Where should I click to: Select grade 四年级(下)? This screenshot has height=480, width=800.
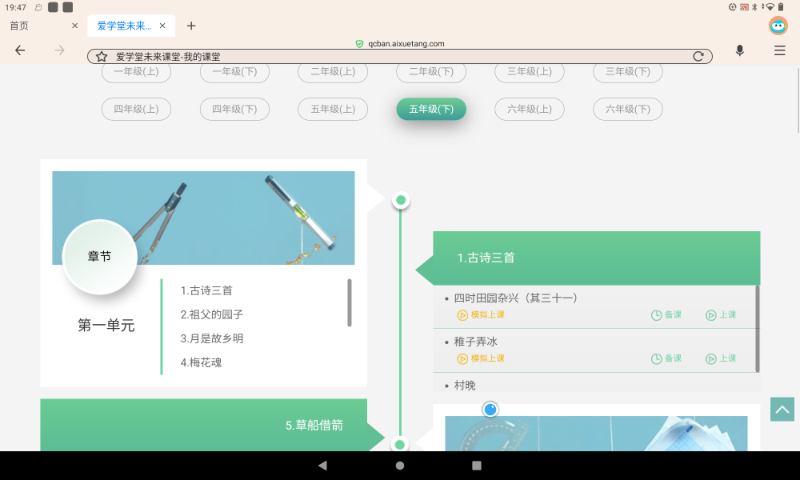pos(235,109)
